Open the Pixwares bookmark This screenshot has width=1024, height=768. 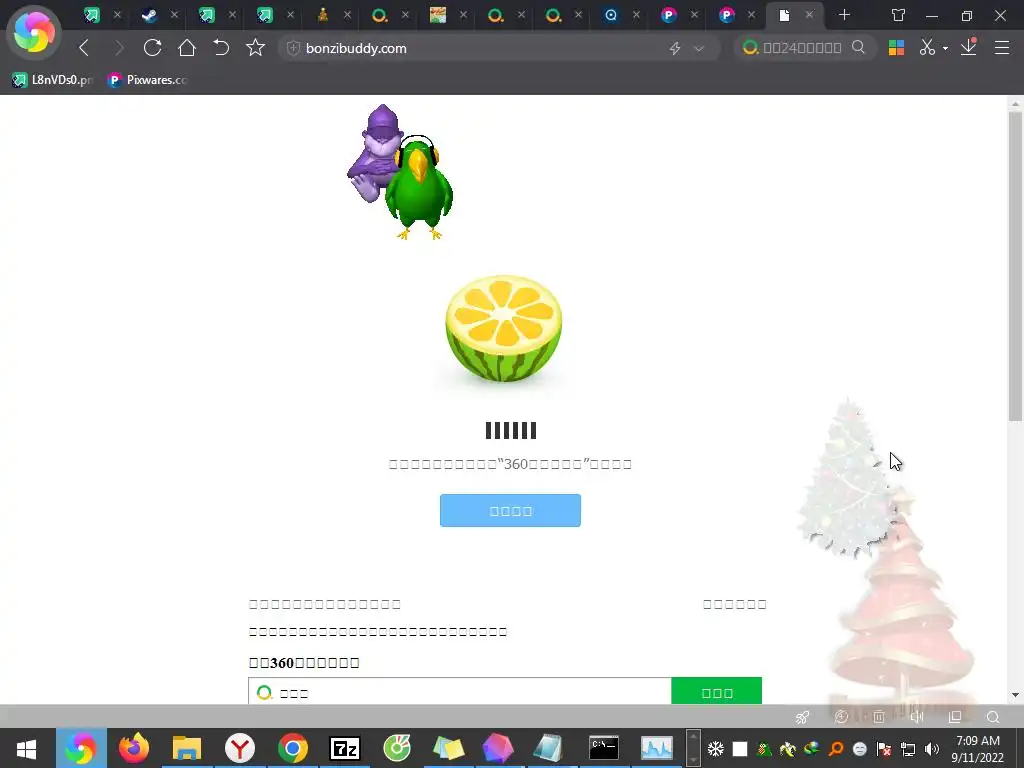148,80
